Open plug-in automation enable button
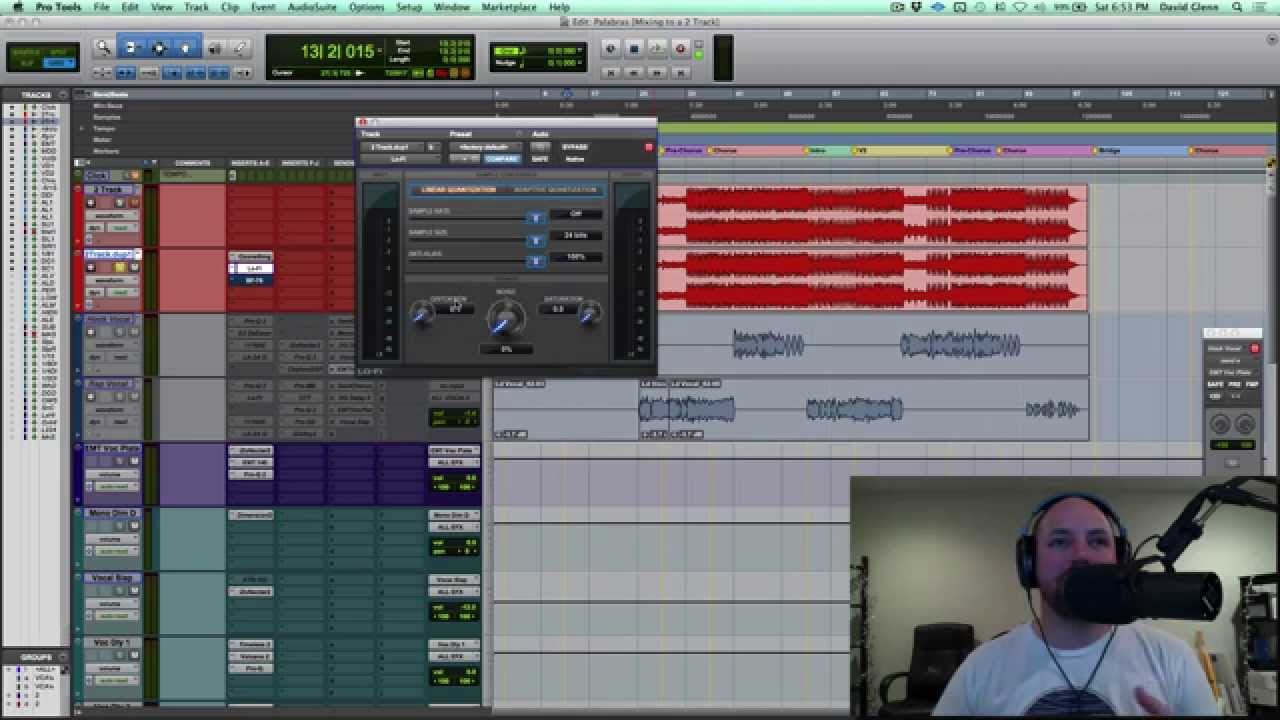The image size is (1280, 720). [x=540, y=147]
